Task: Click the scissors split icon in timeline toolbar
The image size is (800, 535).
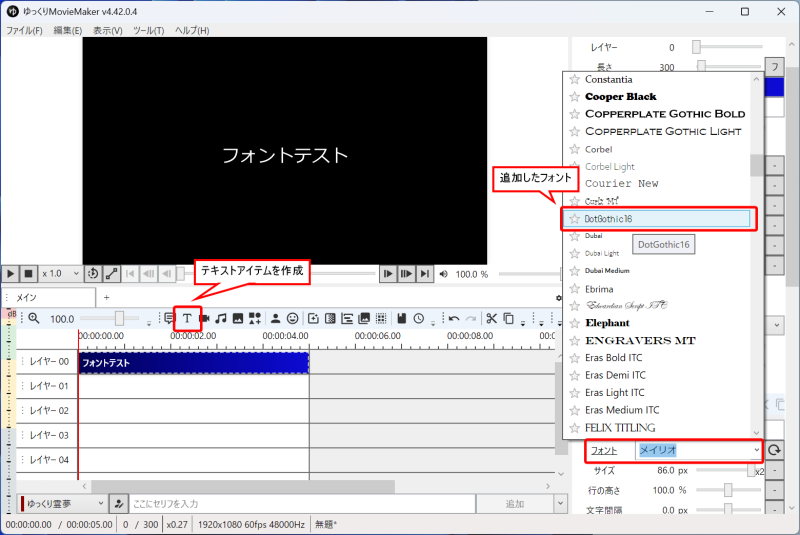Action: coord(491,318)
